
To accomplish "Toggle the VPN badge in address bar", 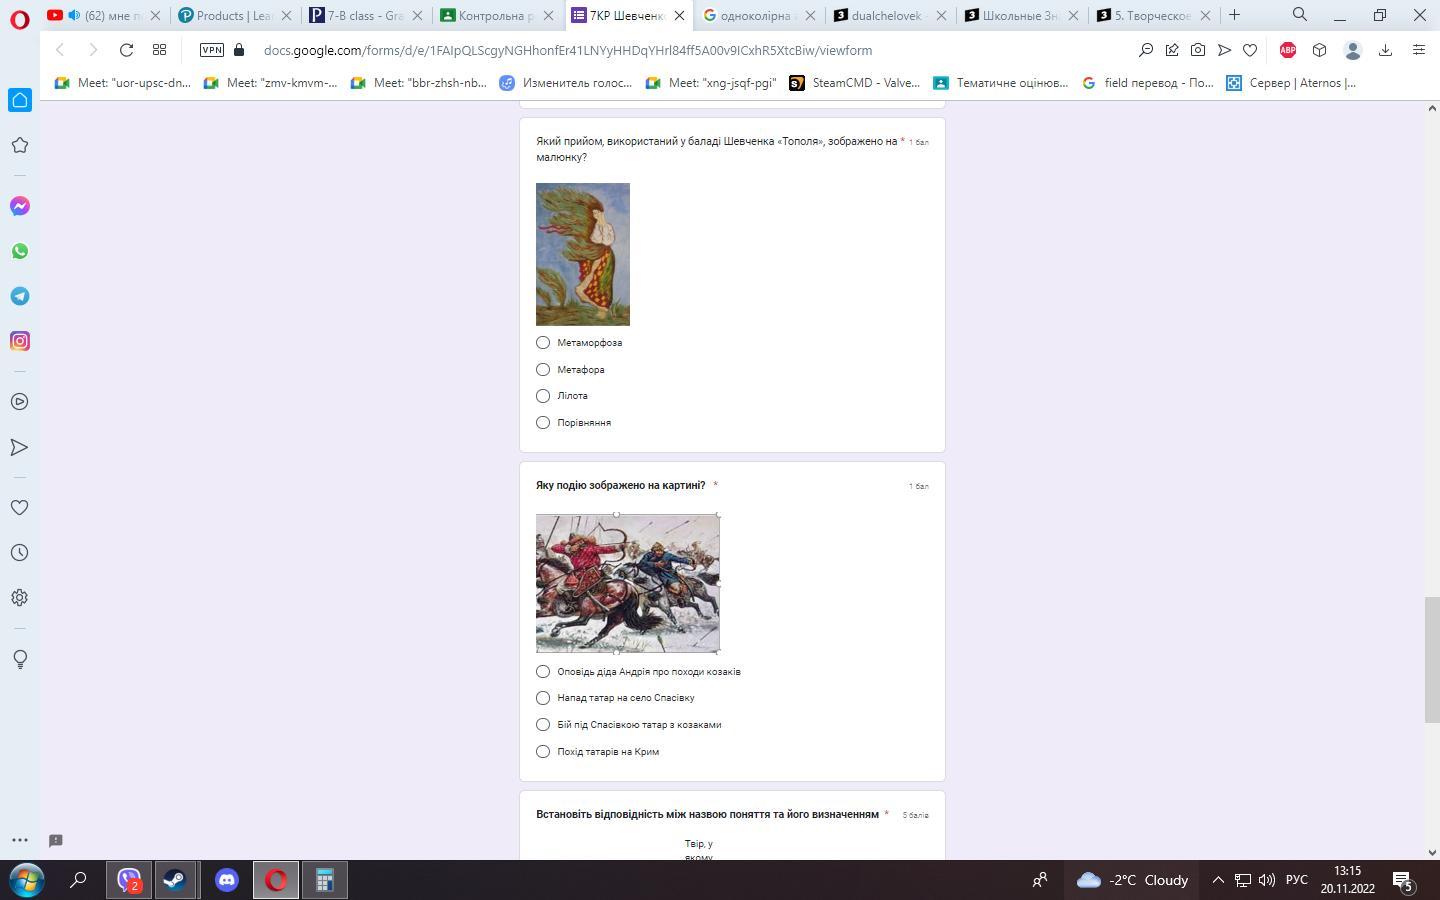I will (212, 50).
